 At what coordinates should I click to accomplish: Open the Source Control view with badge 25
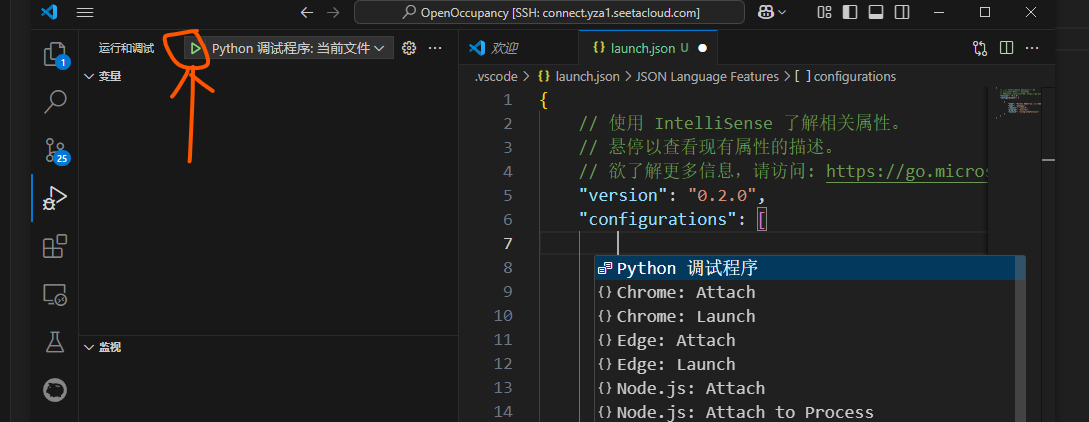pyautogui.click(x=56, y=149)
